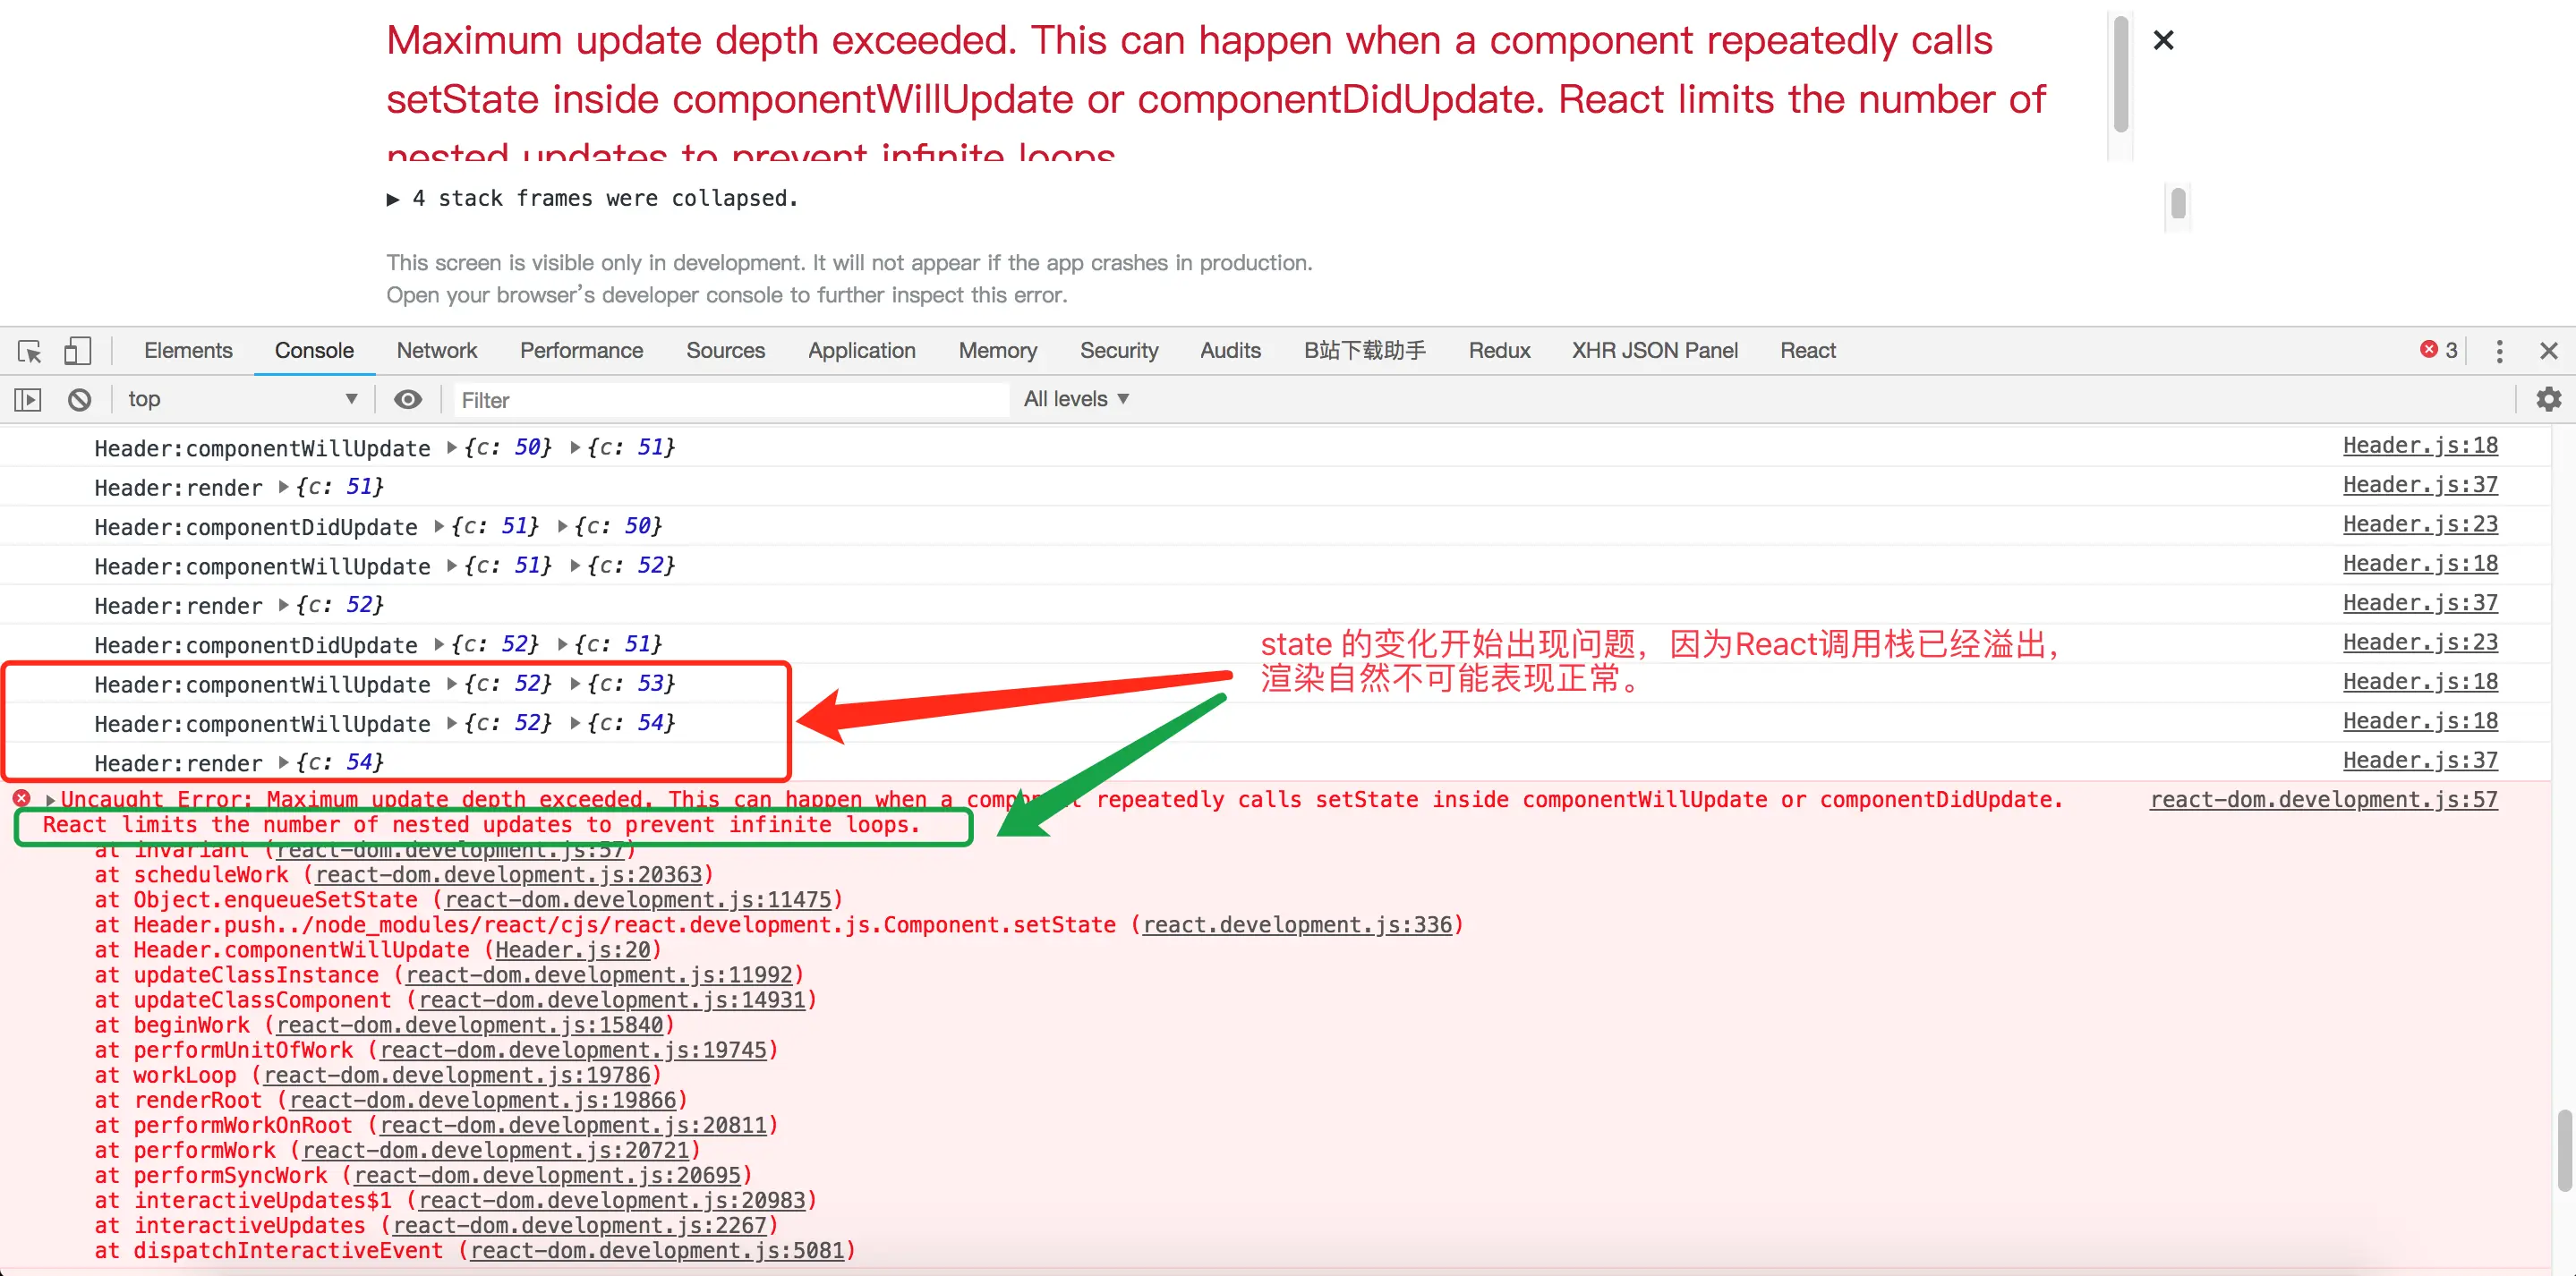Click the inspect element picker icon
The height and width of the screenshot is (1276, 2576).
click(29, 351)
